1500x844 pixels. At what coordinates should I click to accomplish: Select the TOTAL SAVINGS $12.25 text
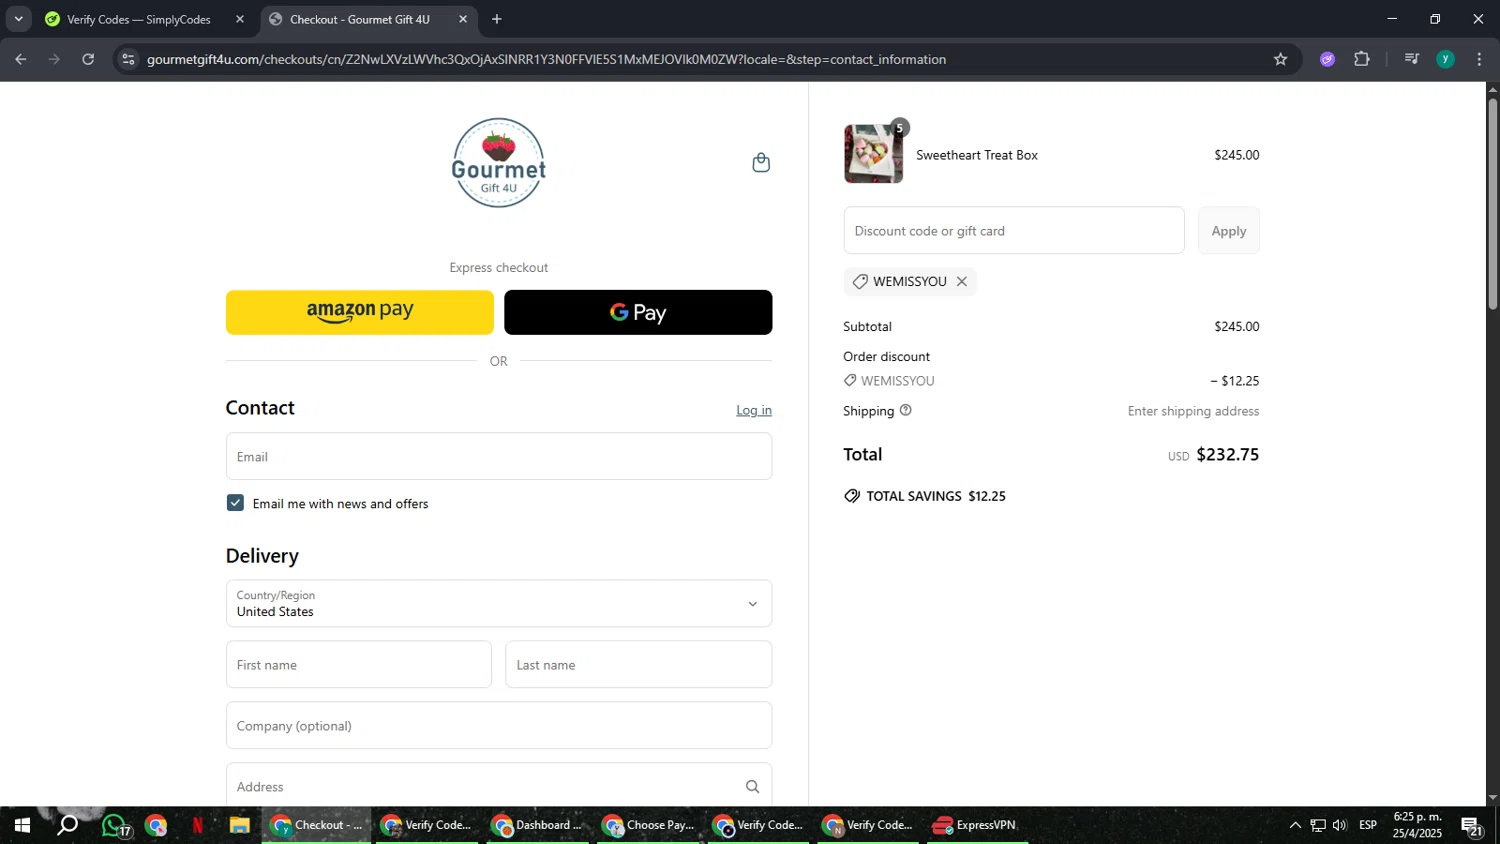tap(936, 496)
